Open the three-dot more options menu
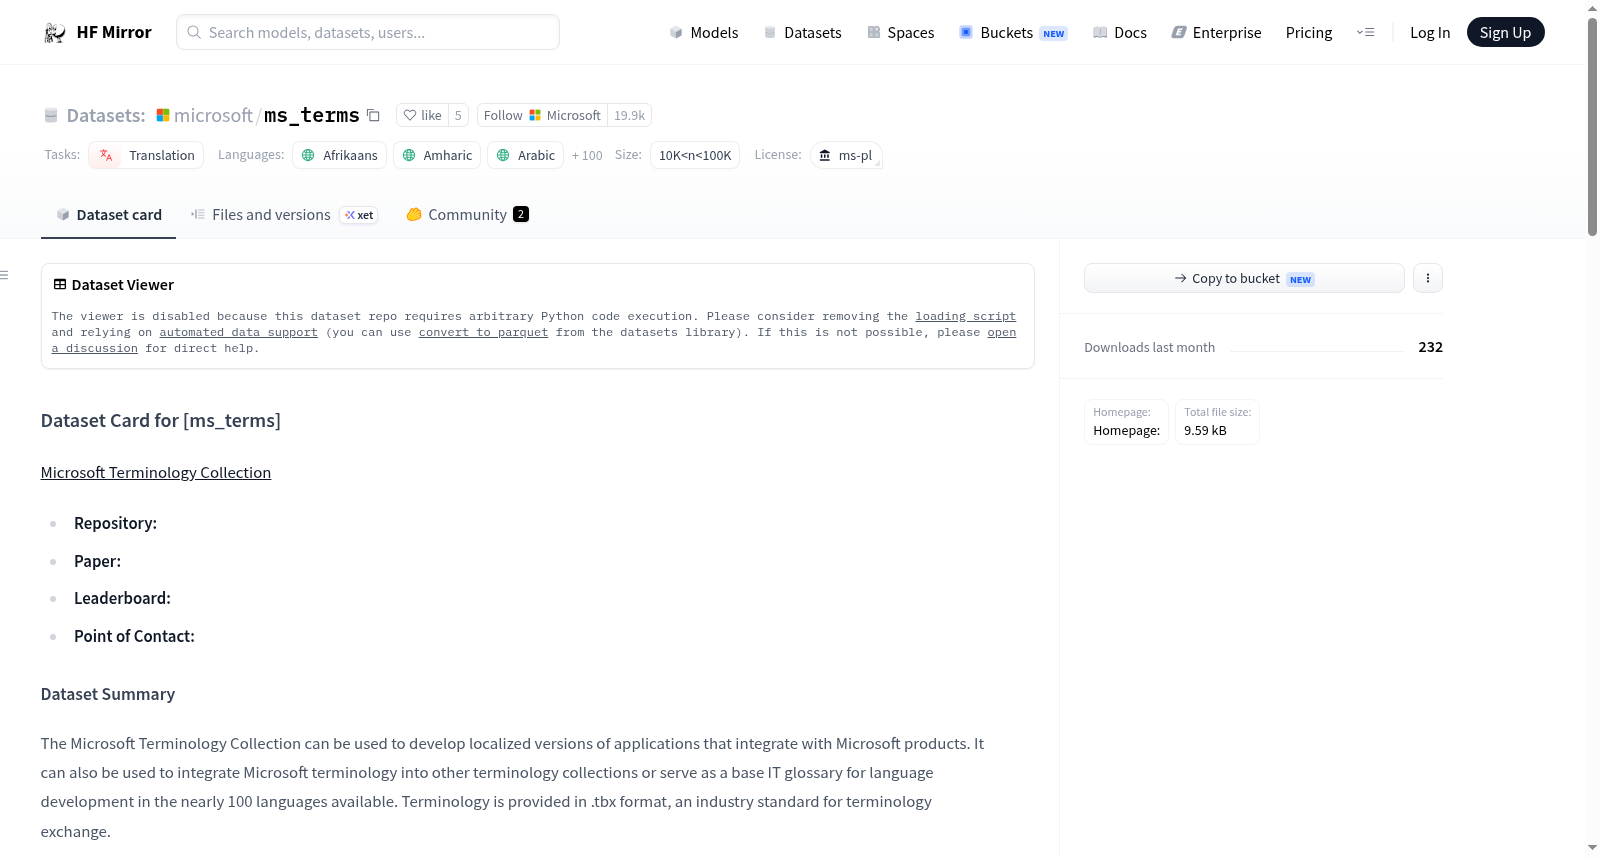This screenshot has width=1600, height=857. click(x=1428, y=278)
